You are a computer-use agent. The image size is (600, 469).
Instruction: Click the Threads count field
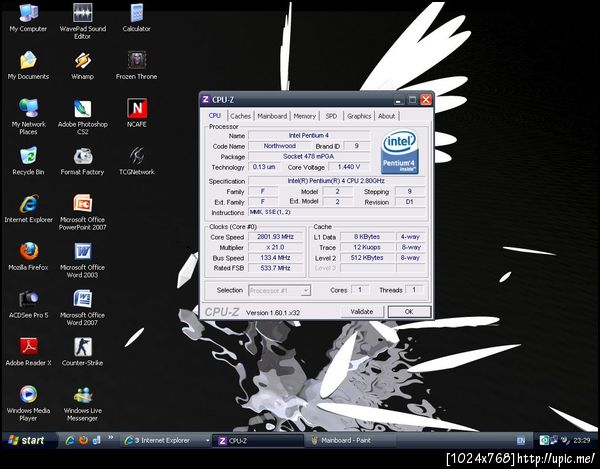414,290
